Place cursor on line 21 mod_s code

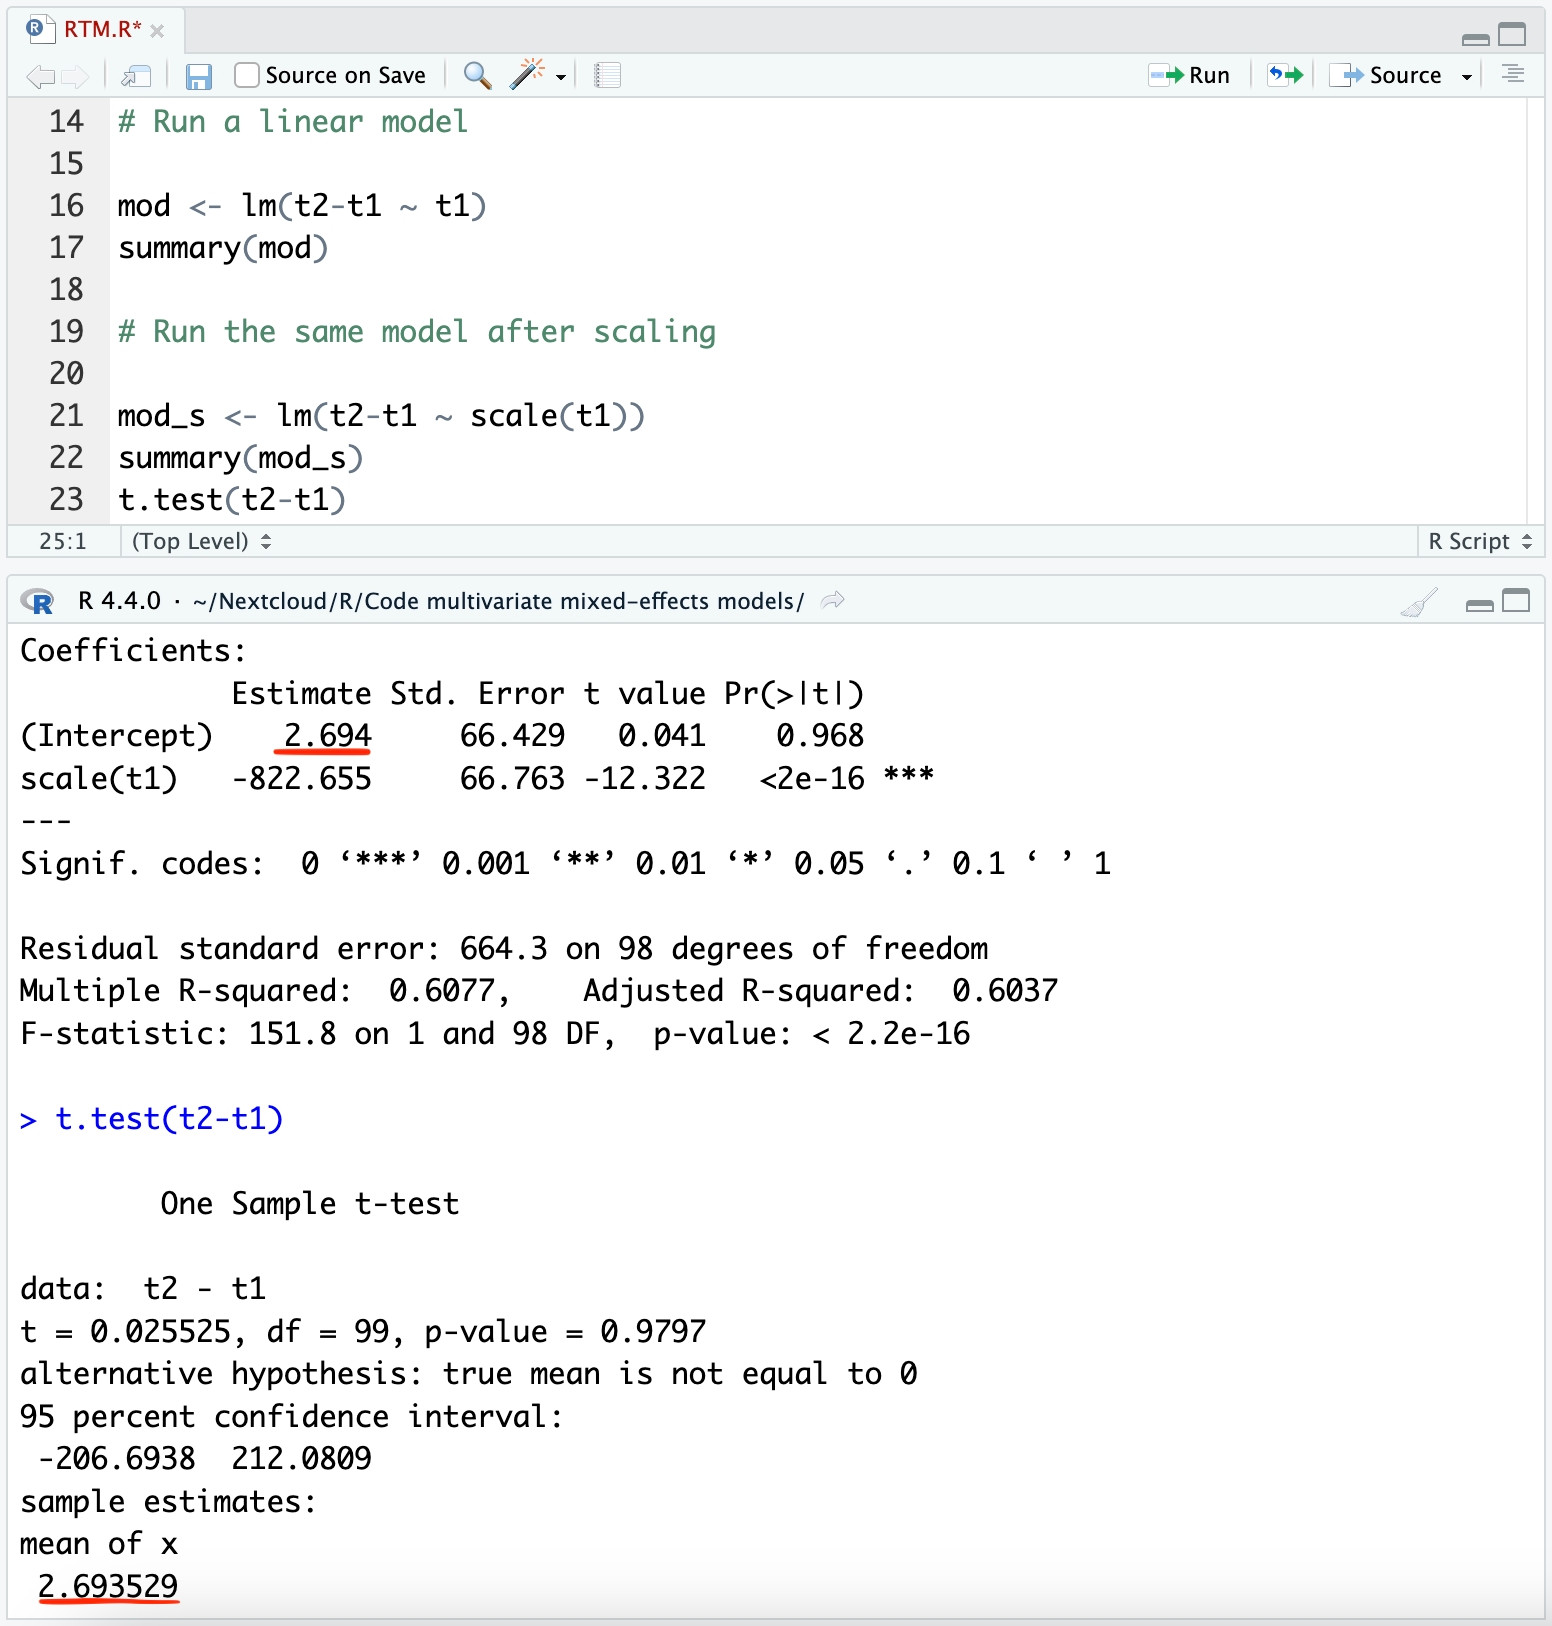point(381,416)
